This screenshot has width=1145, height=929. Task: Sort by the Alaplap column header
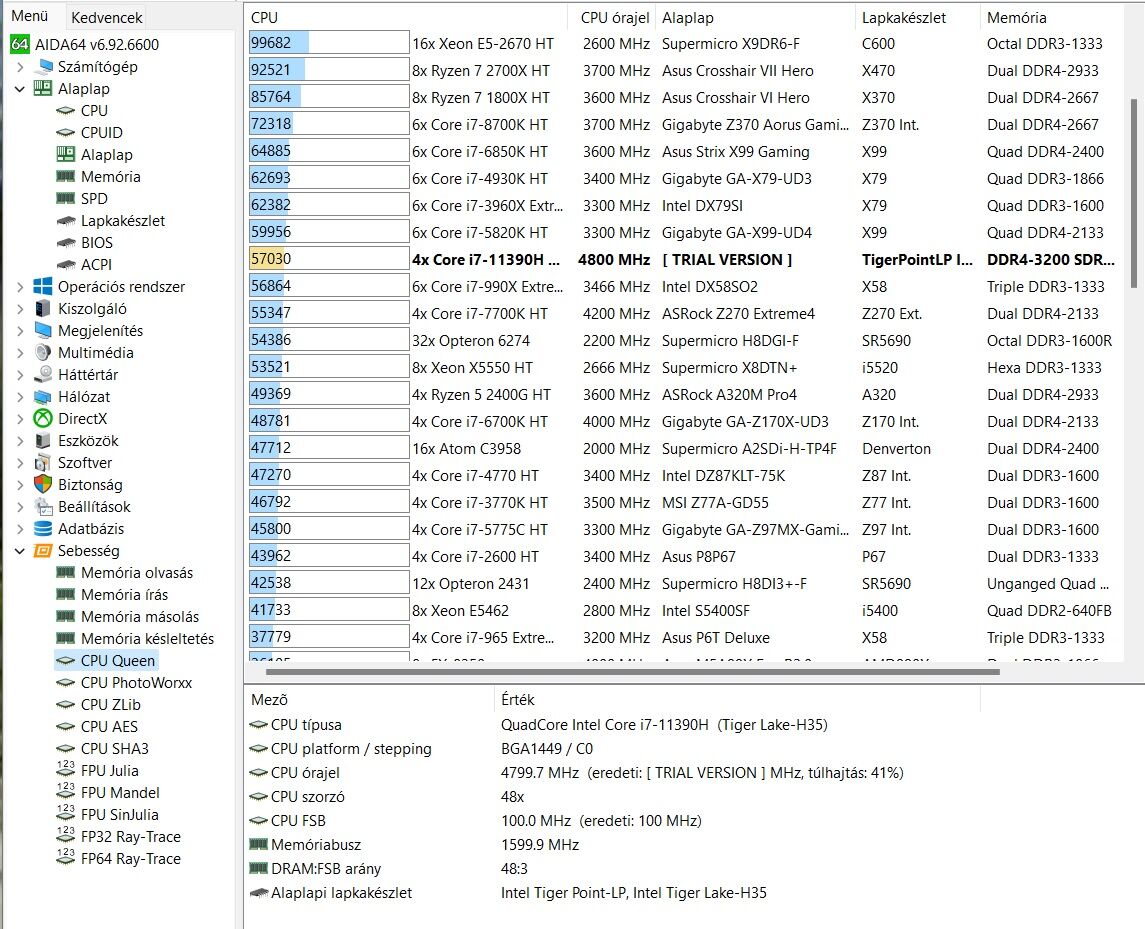755,18
